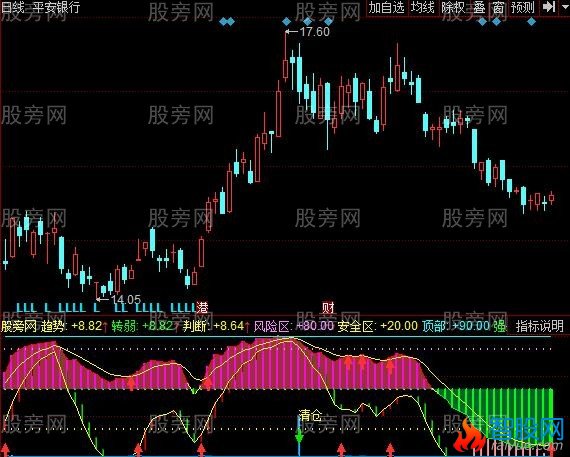Click the 17.60 high price label
The width and height of the screenshot is (570, 457).
[314, 32]
